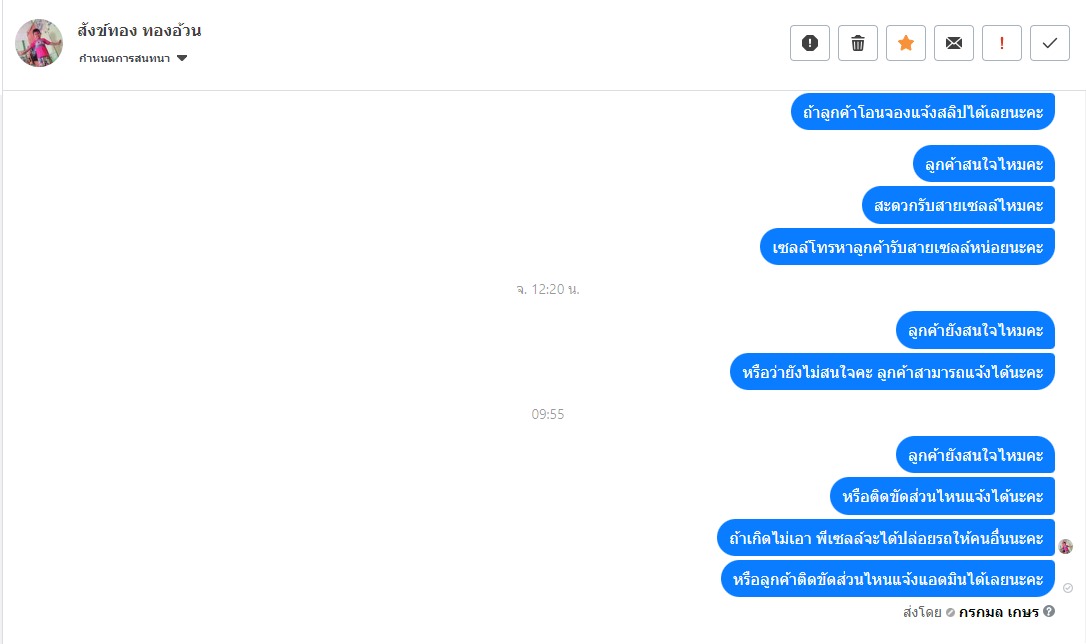Delete conversation using the trash icon

pyautogui.click(x=857, y=43)
